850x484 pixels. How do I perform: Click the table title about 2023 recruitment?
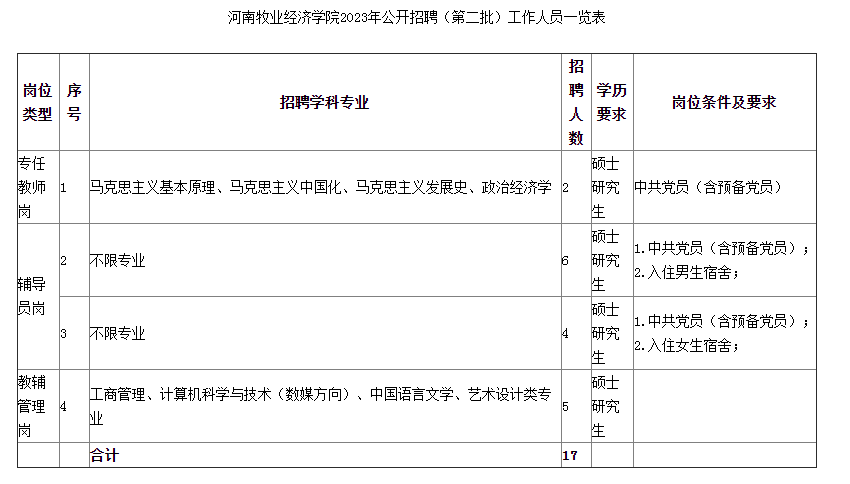423,17
